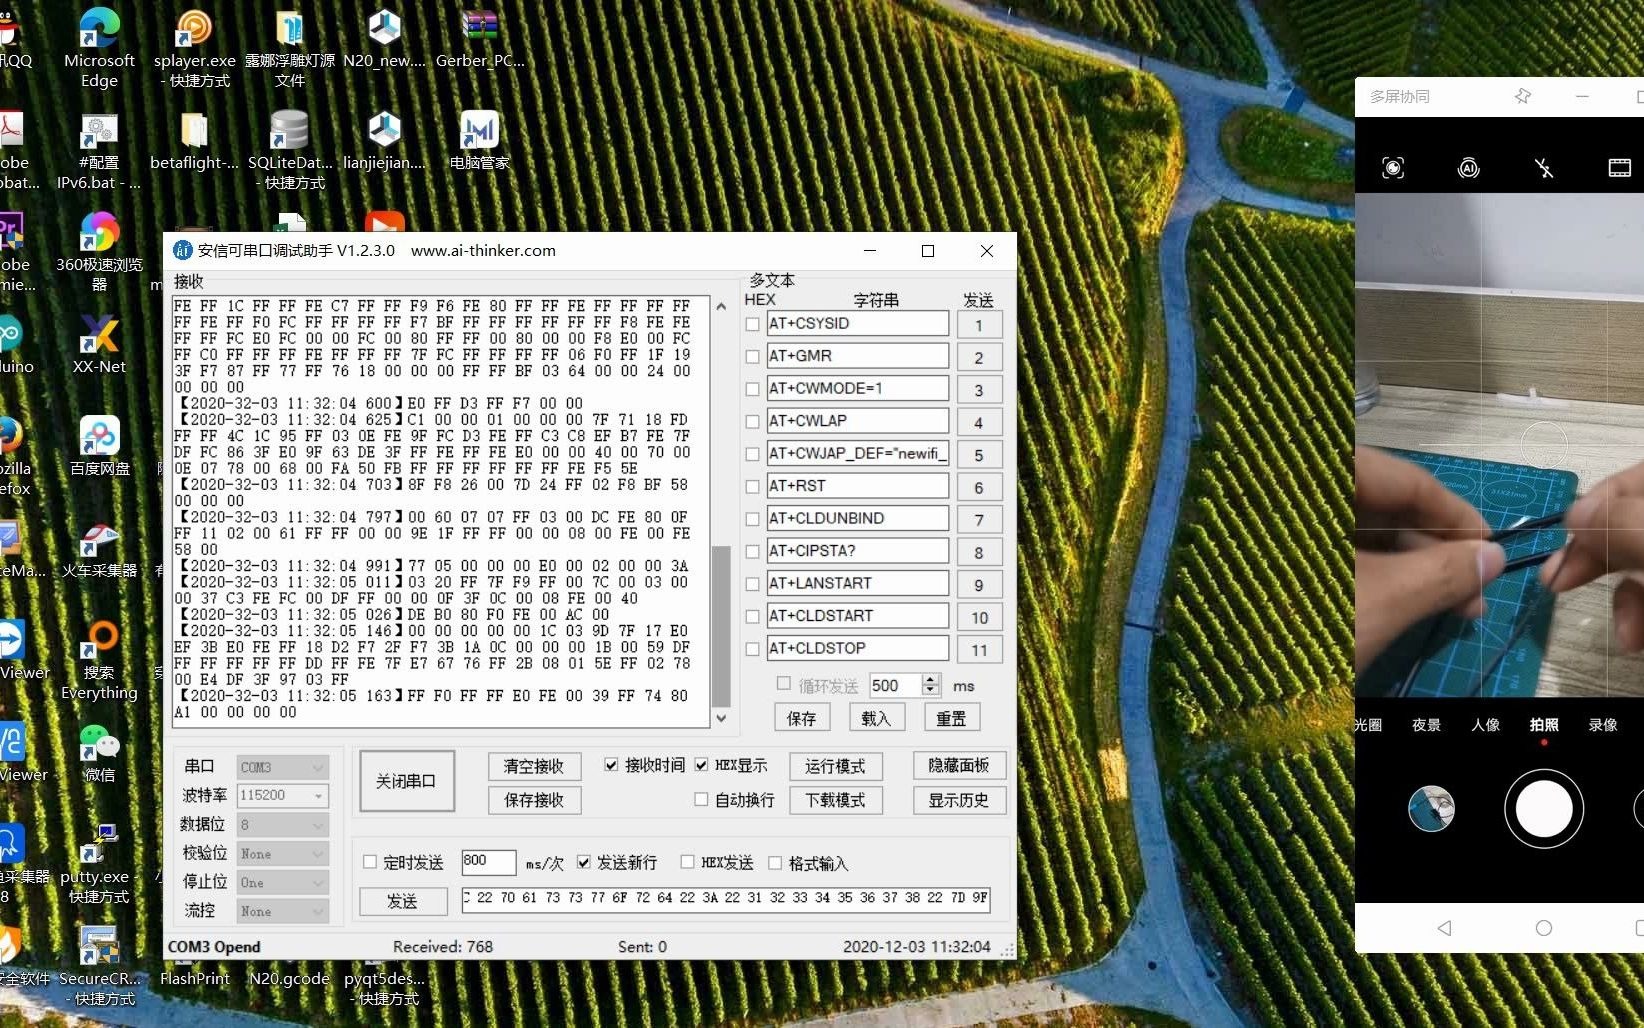Open SecureCRT shortcut icon
Image resolution: width=1644 pixels, height=1028 pixels.
pos(99,966)
